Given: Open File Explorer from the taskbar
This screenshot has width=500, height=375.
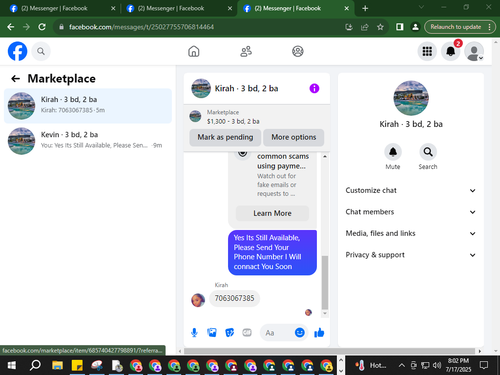Looking at the screenshot, I should 57,365.
